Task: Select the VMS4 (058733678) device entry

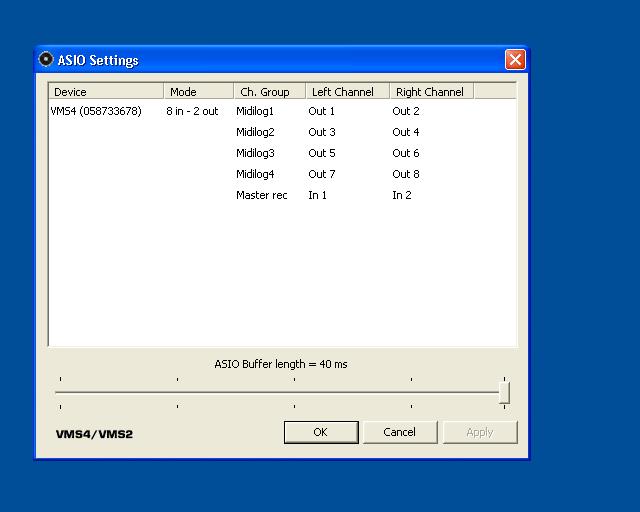Action: click(x=96, y=111)
